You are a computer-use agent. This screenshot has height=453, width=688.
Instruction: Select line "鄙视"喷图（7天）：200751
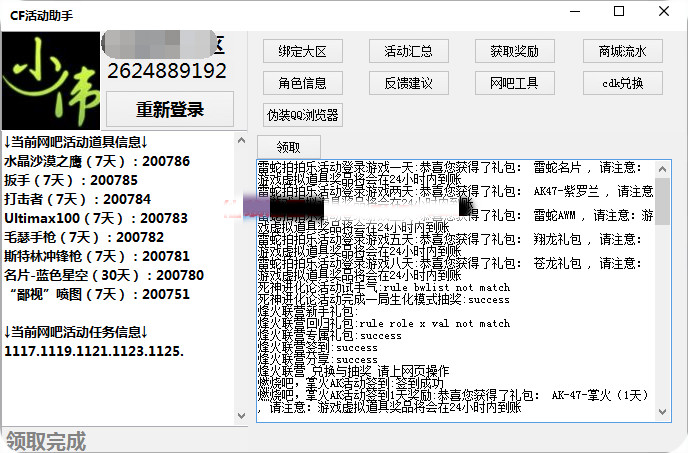[100, 294]
